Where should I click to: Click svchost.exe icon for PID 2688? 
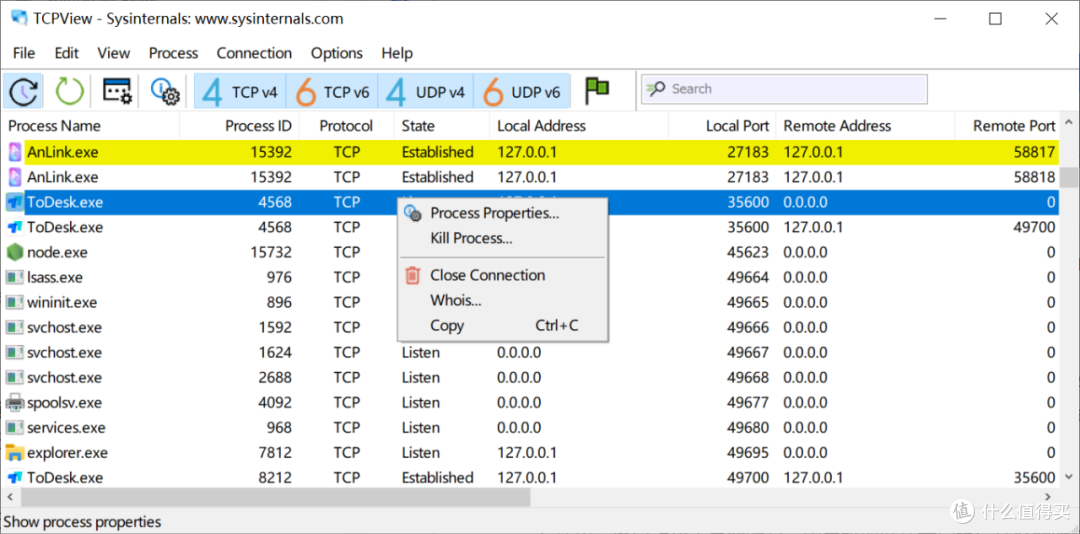14,378
